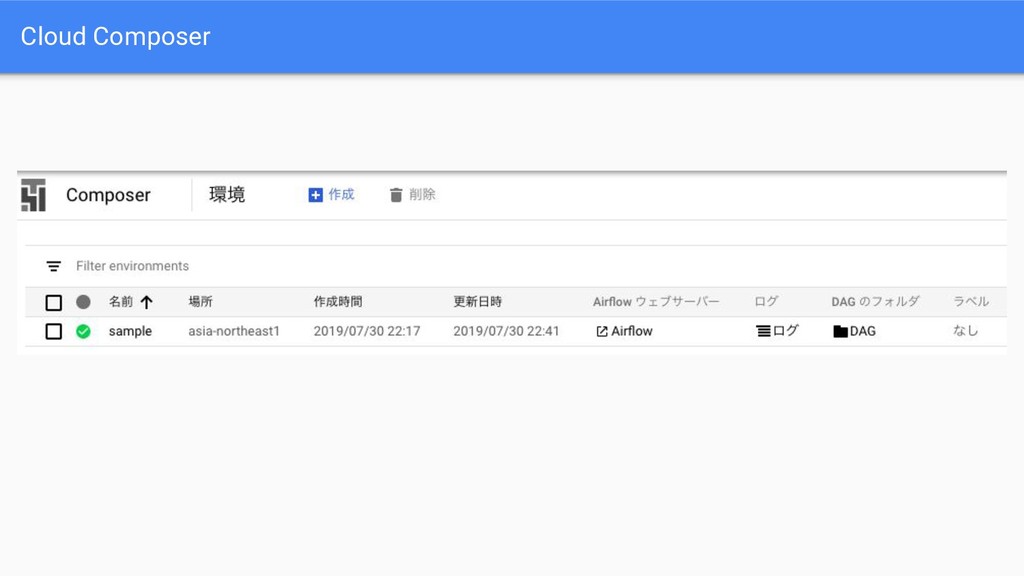Click the trash can delete icon

point(396,195)
